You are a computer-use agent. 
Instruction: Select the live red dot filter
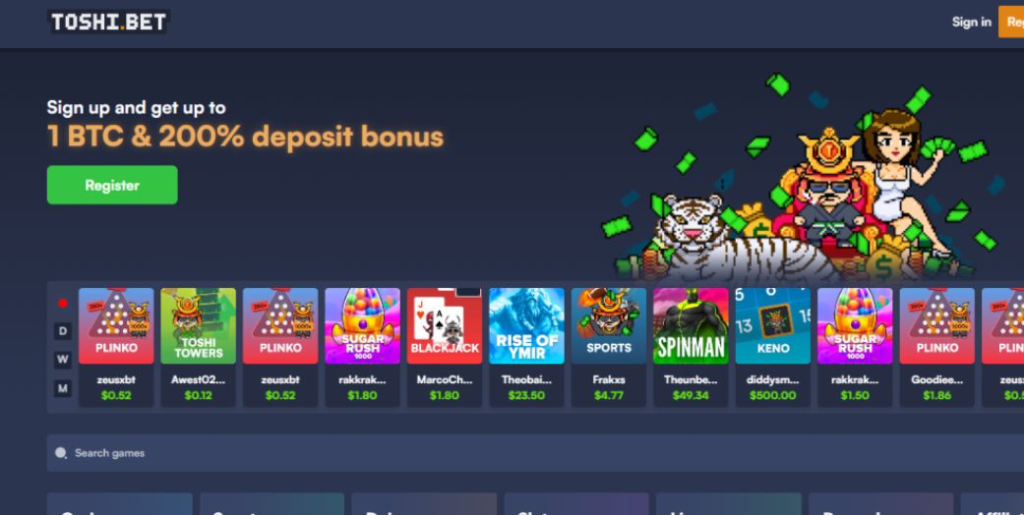[63, 303]
